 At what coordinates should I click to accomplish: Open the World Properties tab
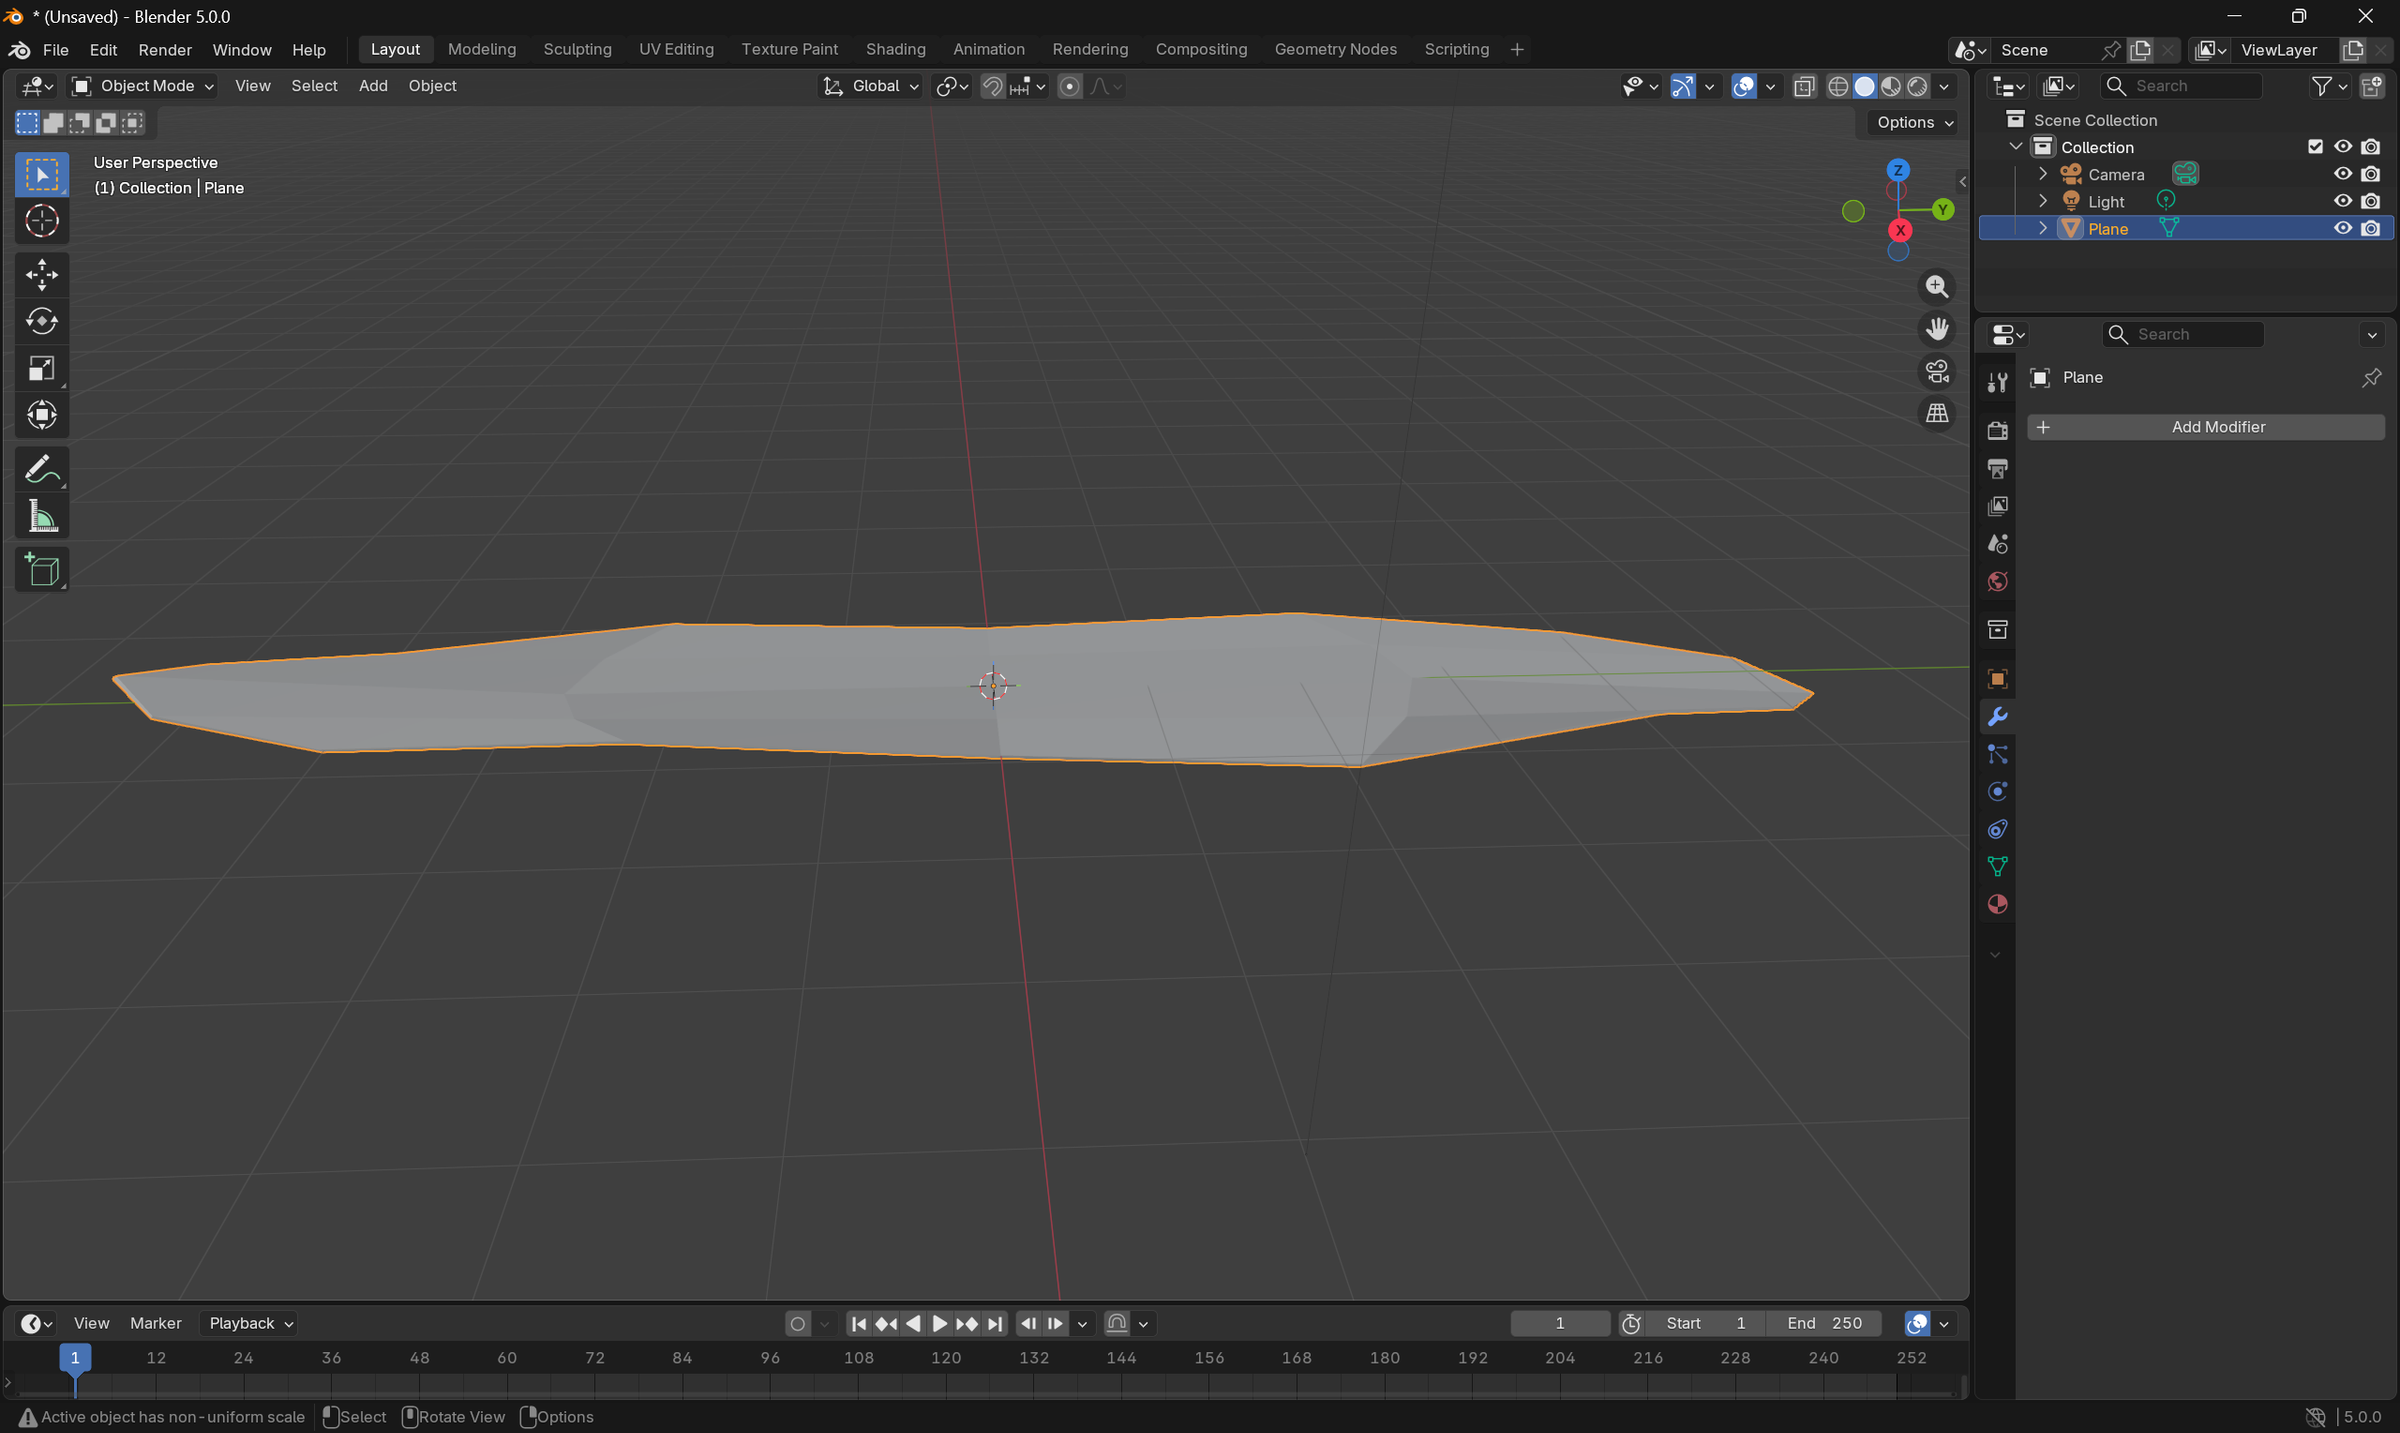[1997, 581]
